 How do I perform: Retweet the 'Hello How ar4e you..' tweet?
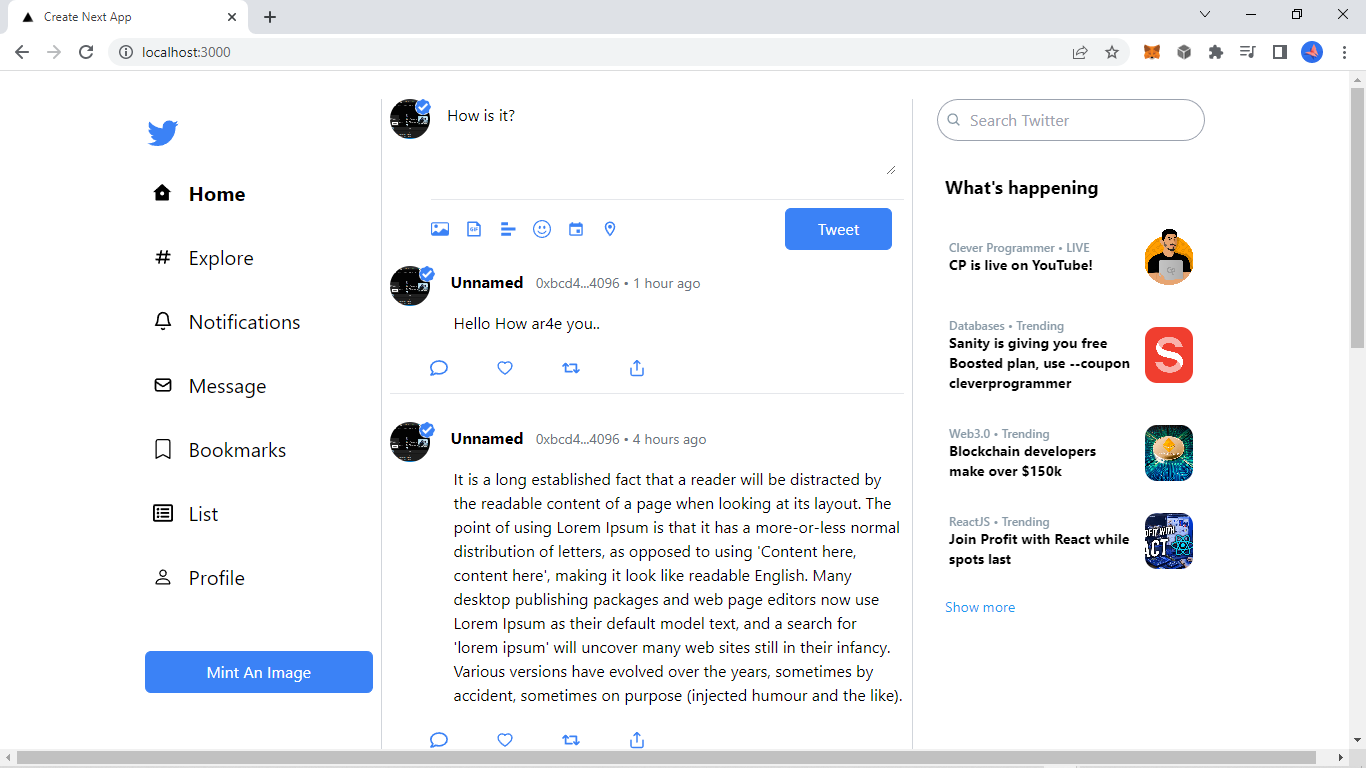571,368
